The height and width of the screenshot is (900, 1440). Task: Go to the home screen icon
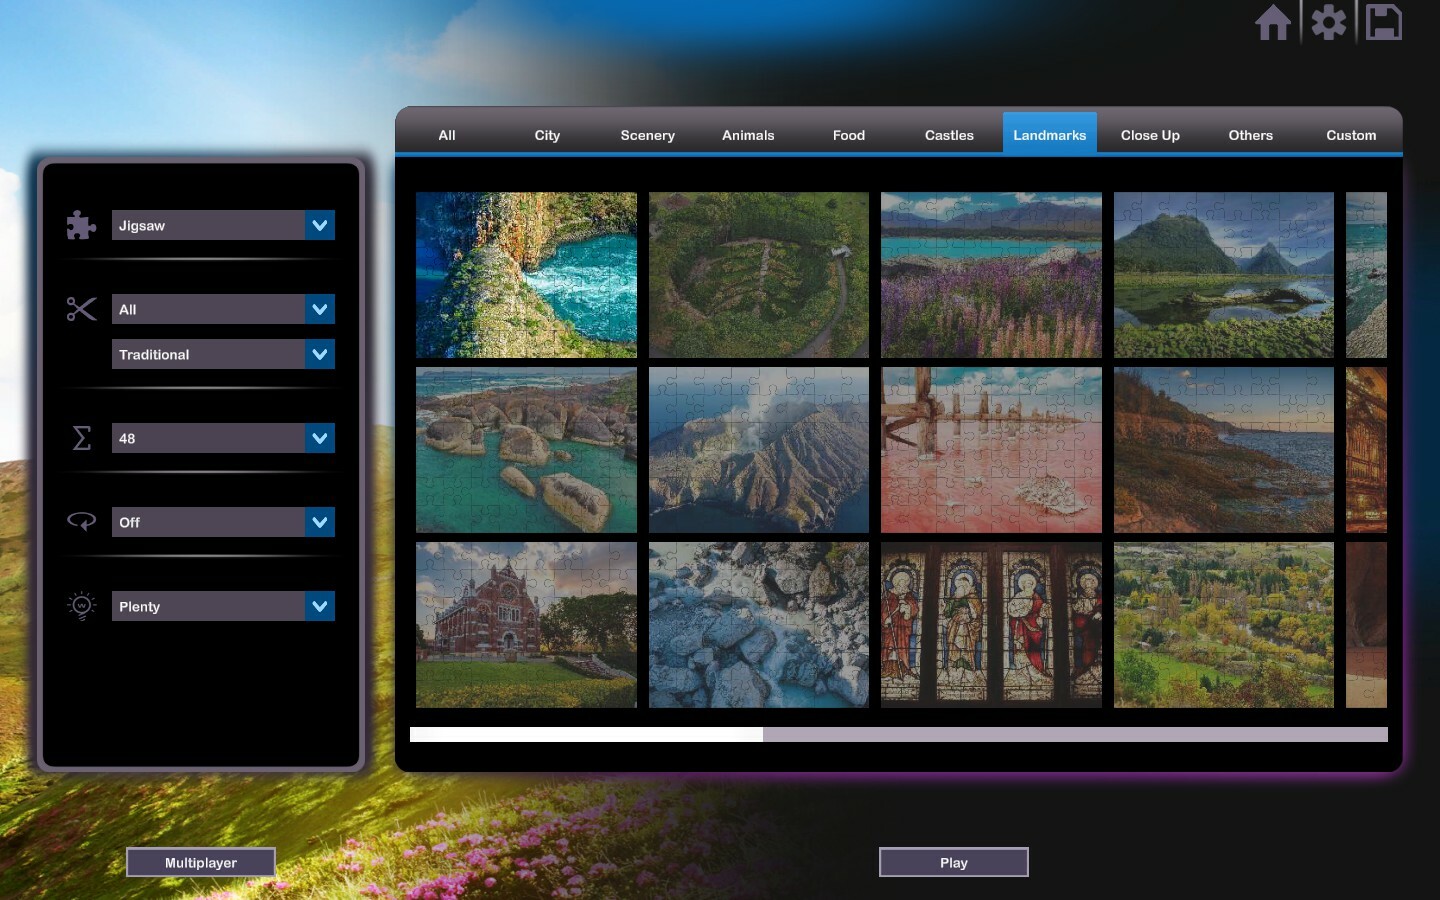[x=1274, y=22]
